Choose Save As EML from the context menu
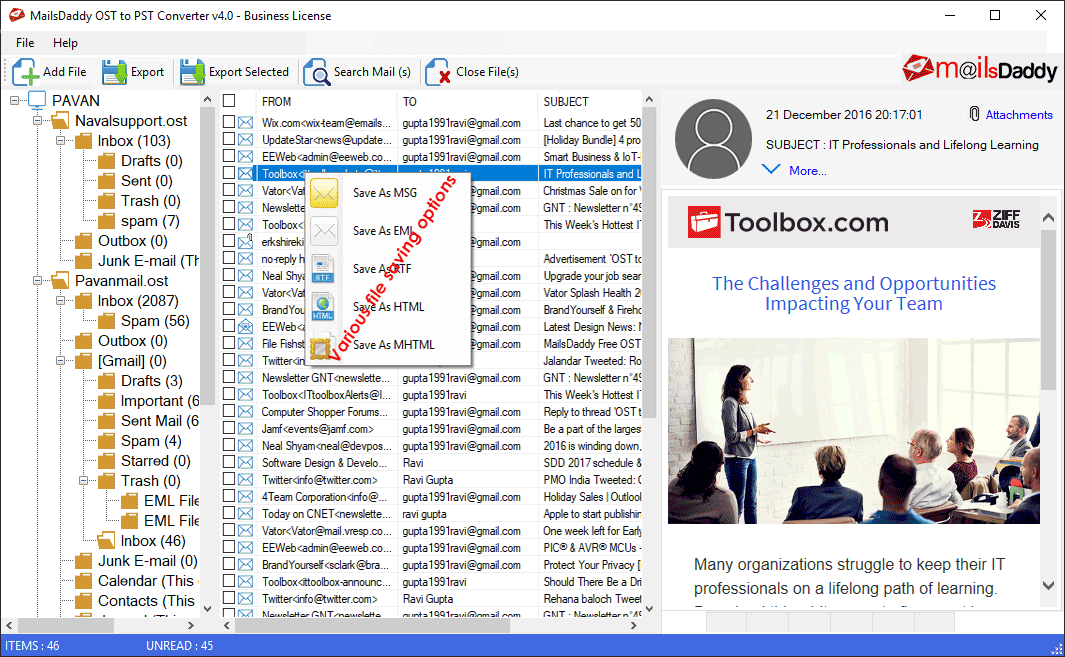The image size is (1065, 657). pyautogui.click(x=388, y=231)
